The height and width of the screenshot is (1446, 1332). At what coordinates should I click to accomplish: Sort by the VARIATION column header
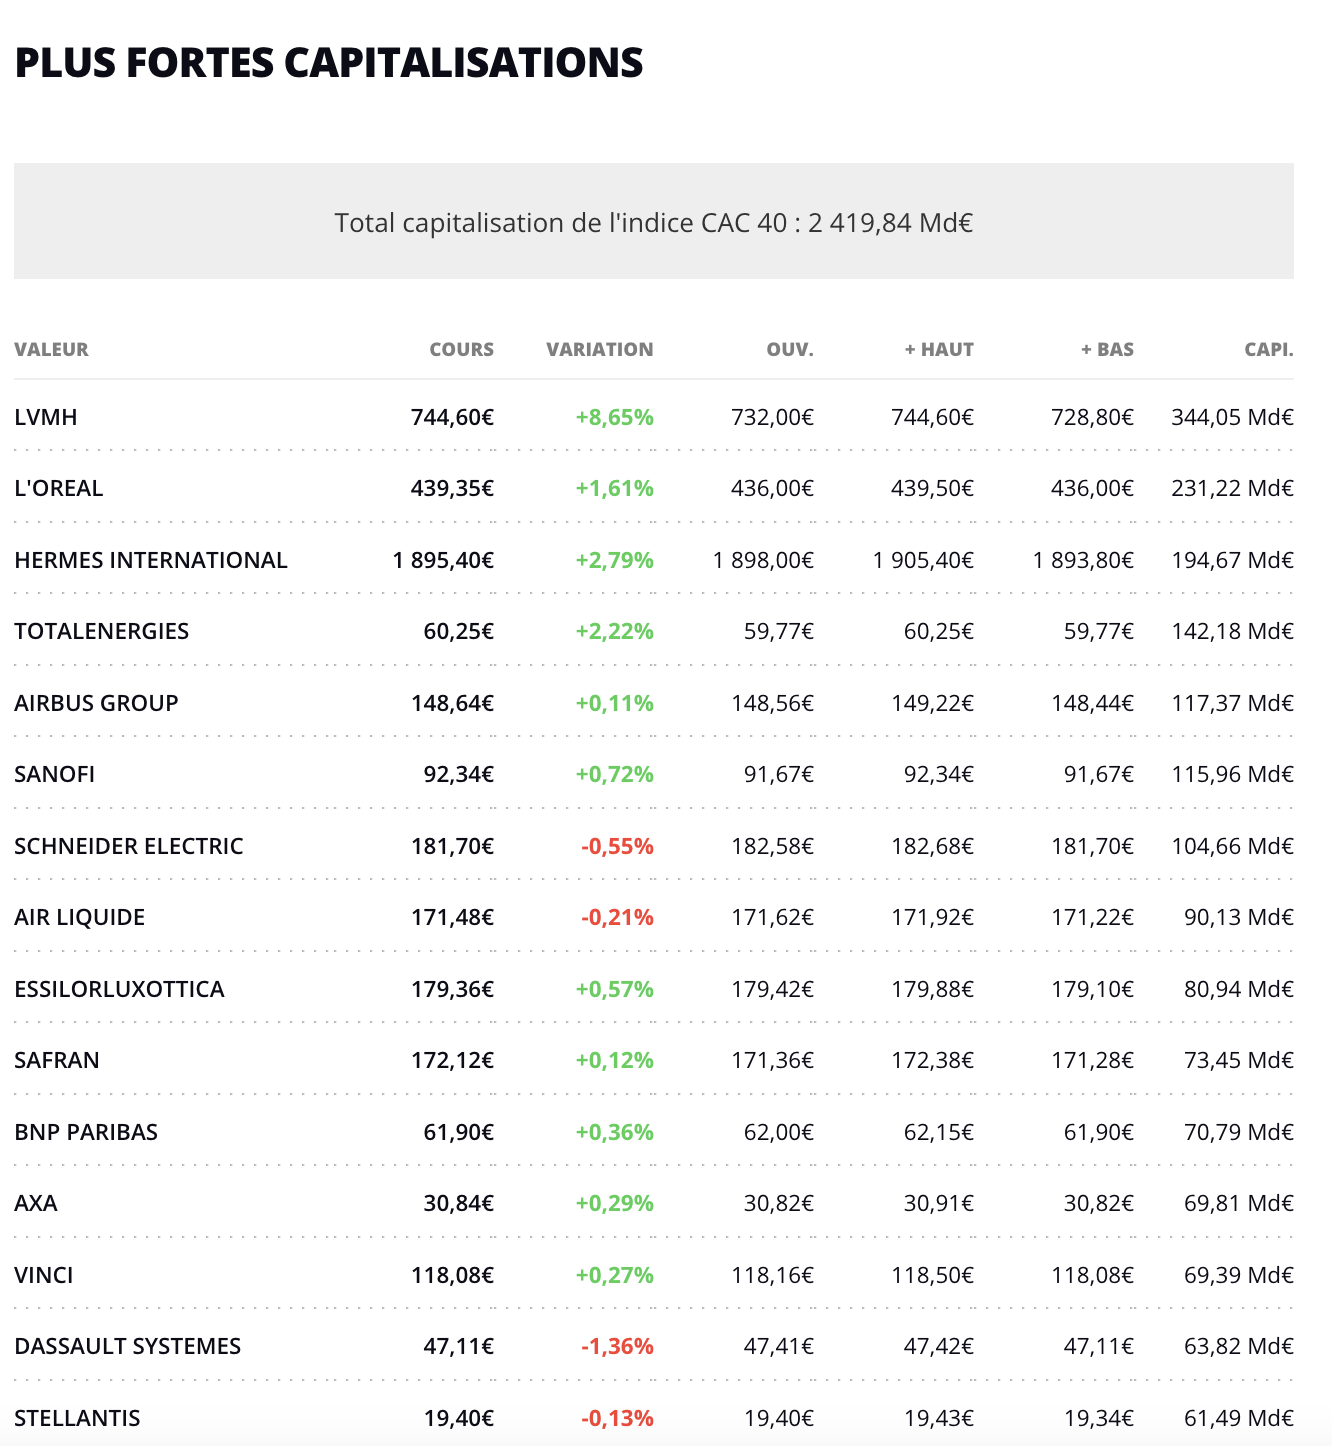[x=600, y=350]
